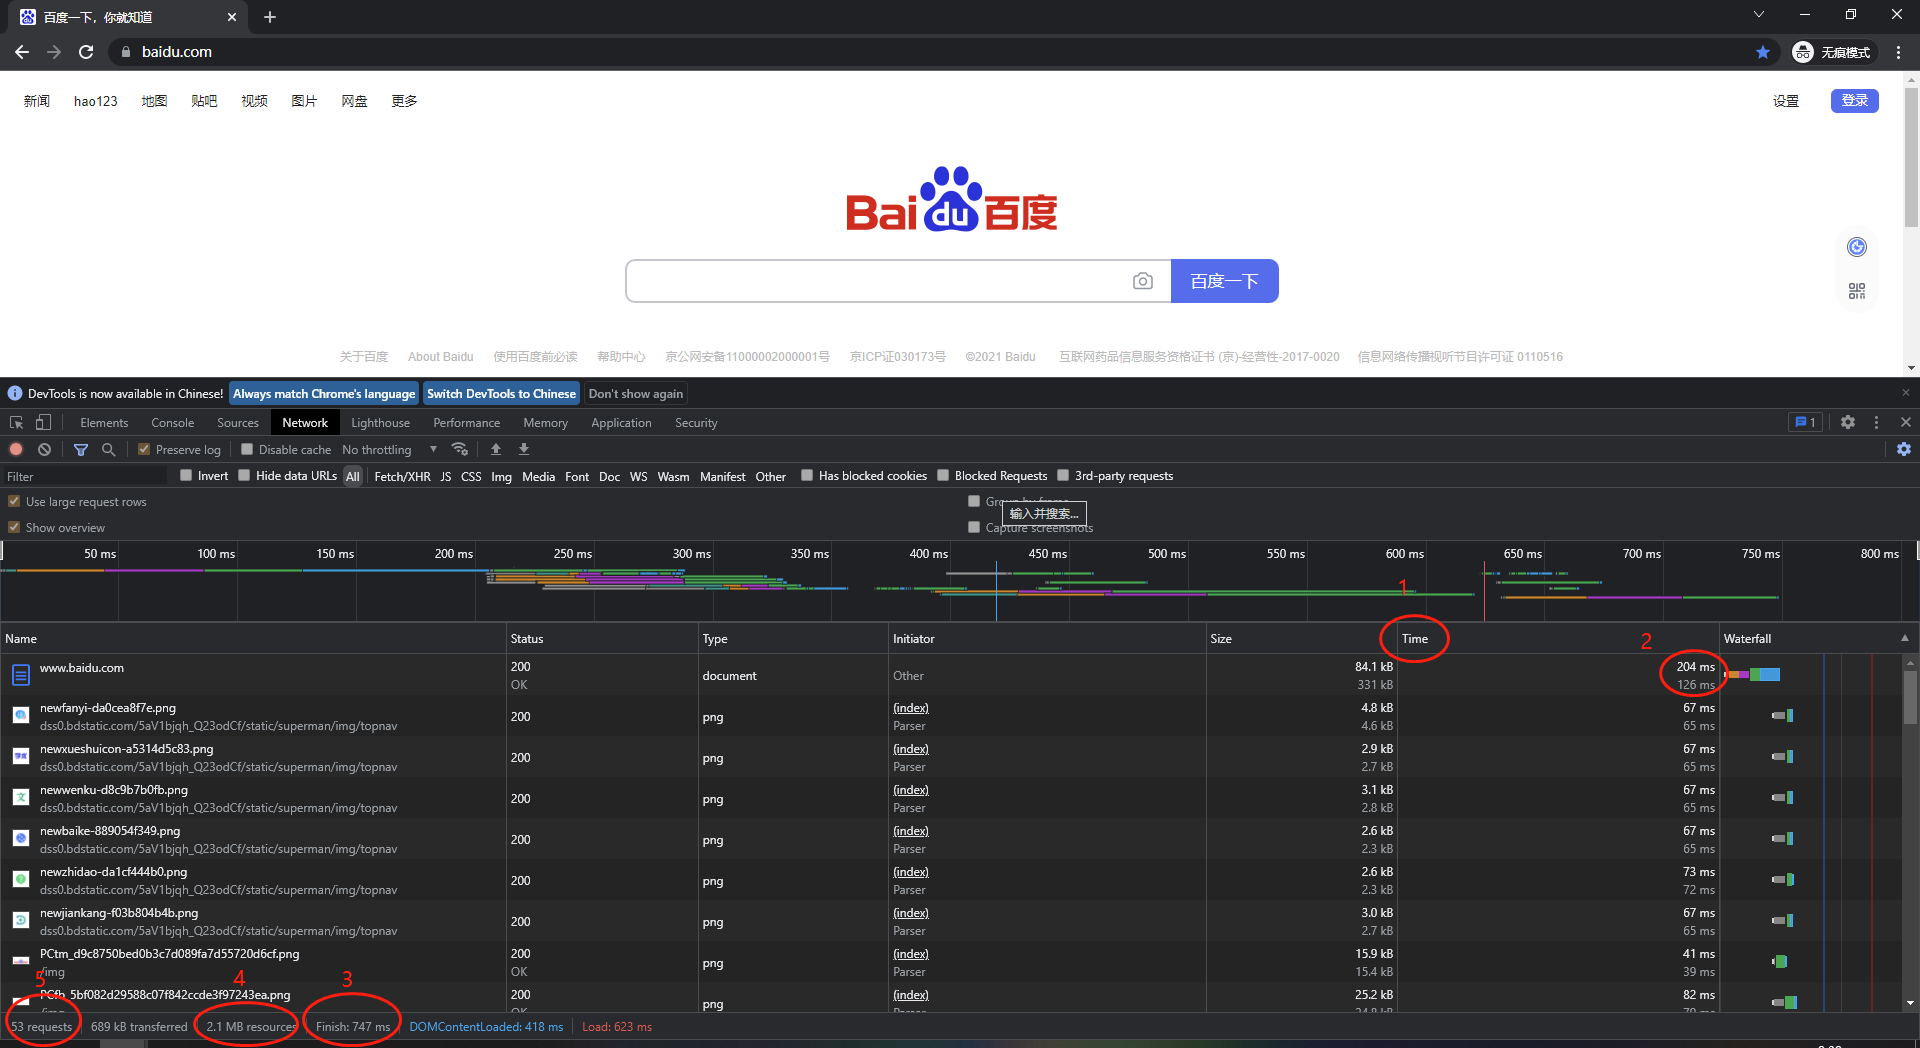Export HAR file with download arrow icon
The height and width of the screenshot is (1048, 1920).
click(524, 449)
